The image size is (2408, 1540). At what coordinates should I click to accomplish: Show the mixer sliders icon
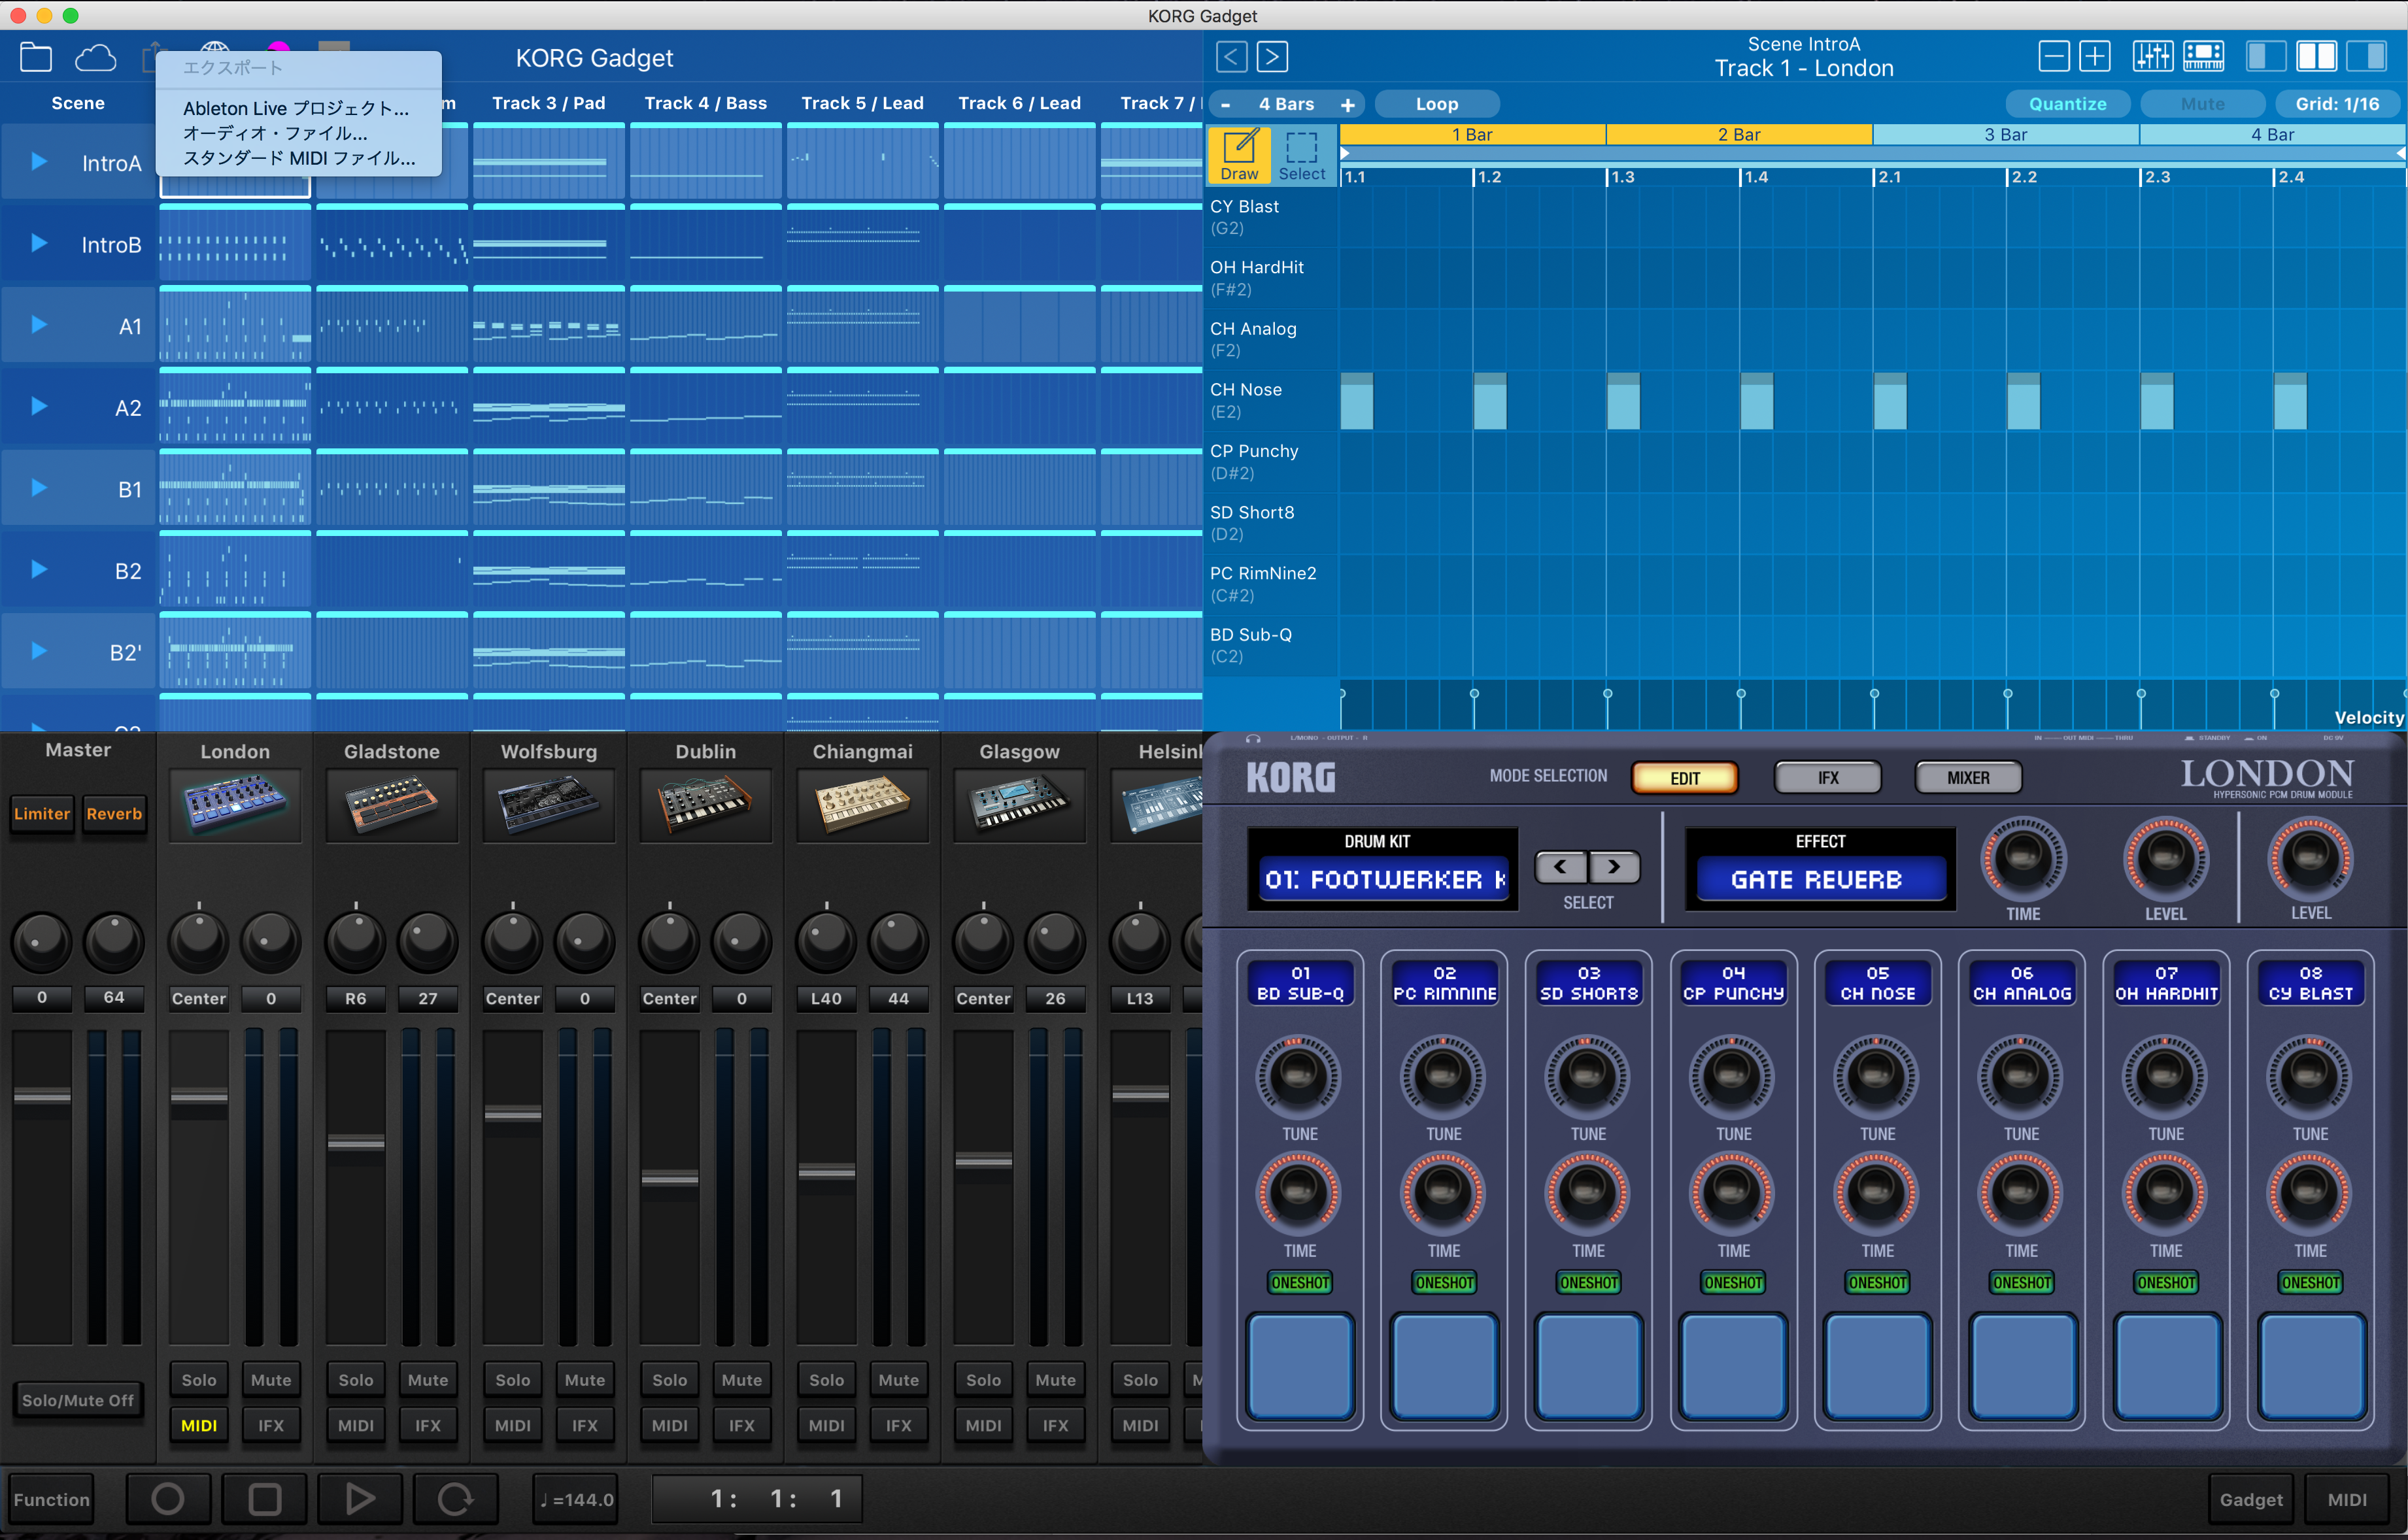pos(2153,56)
